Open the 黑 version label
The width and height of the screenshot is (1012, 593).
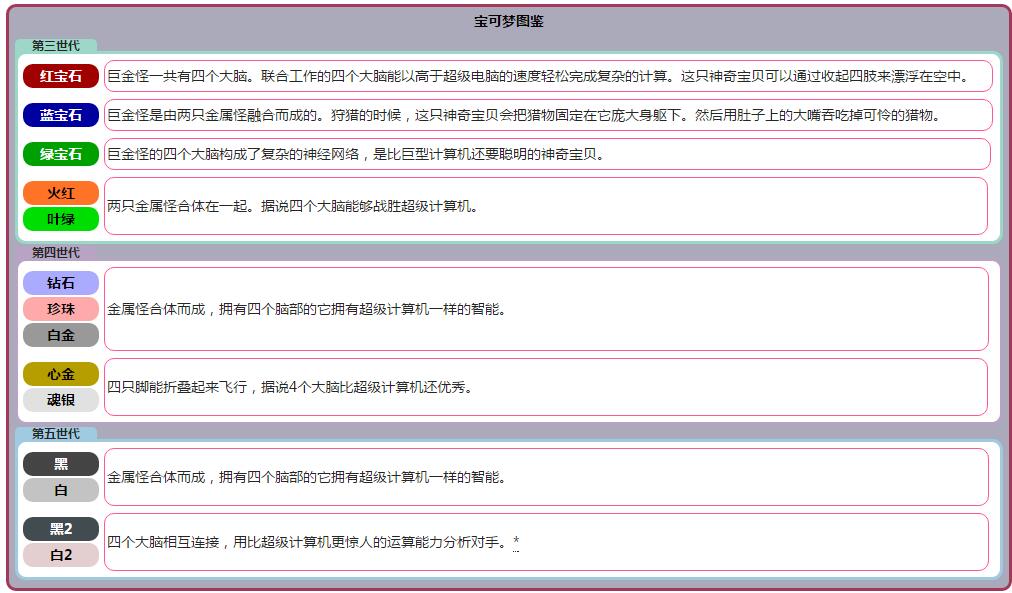[61, 464]
